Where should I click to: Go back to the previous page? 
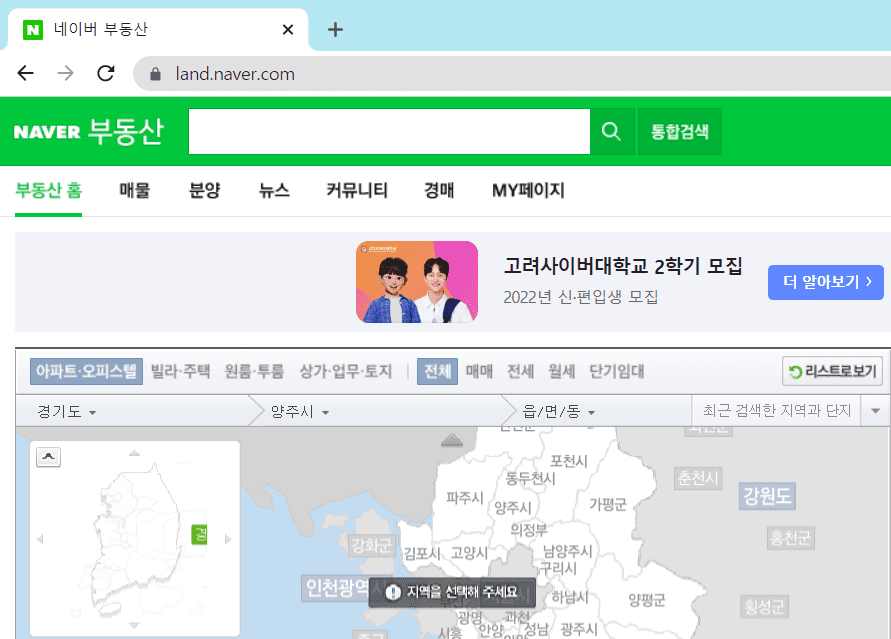pos(25,73)
